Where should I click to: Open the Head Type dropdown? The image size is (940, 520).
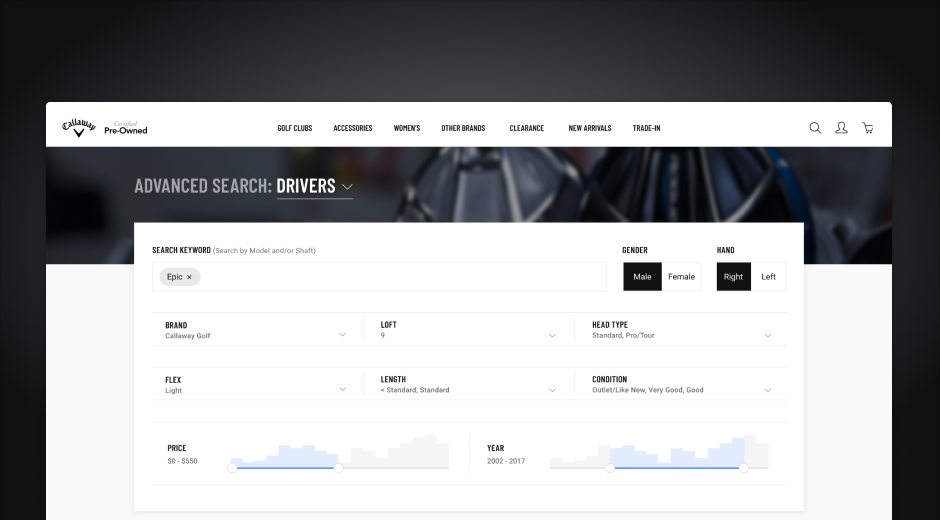point(768,335)
